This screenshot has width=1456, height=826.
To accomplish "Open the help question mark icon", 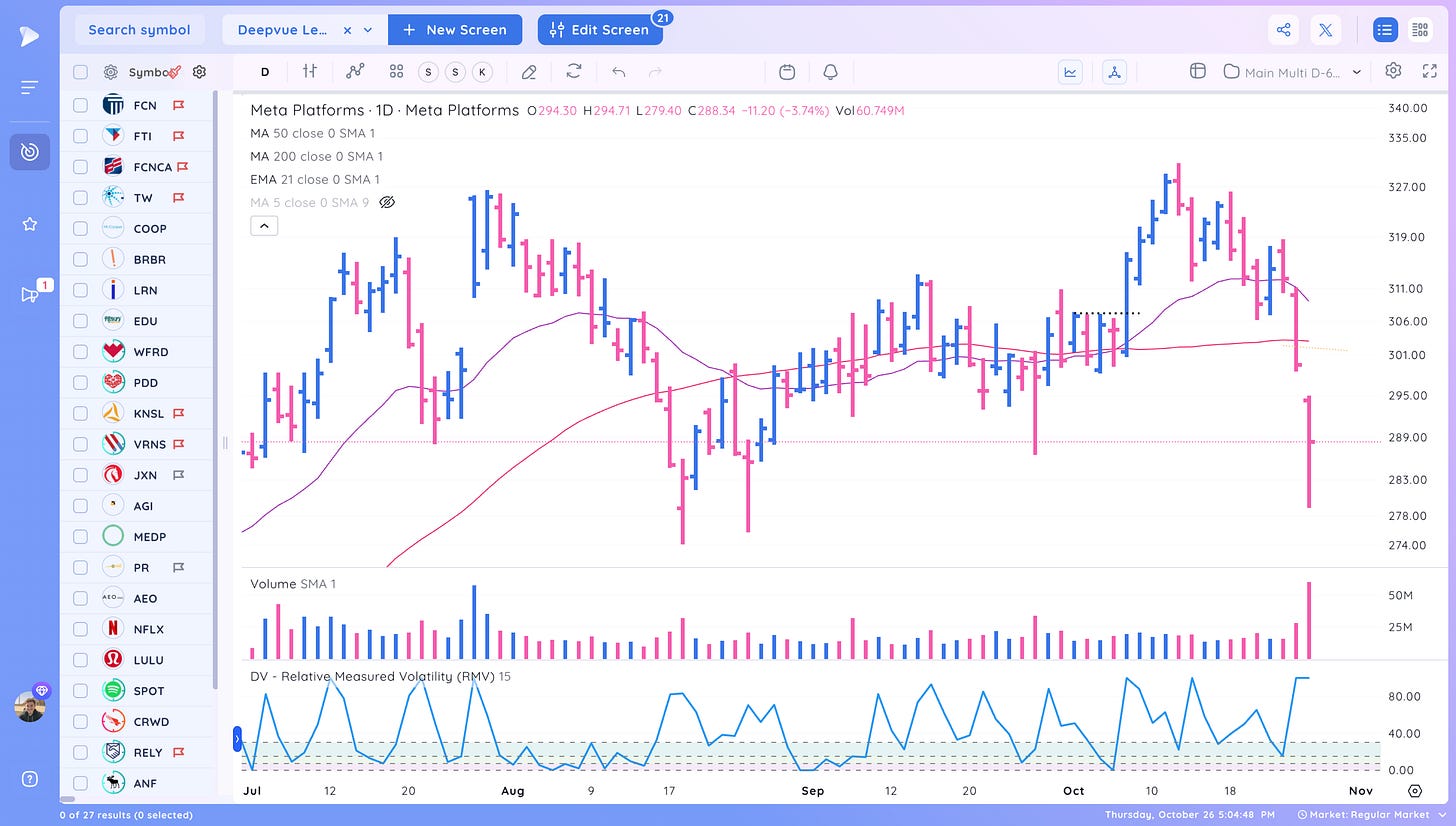I will pyautogui.click(x=29, y=779).
